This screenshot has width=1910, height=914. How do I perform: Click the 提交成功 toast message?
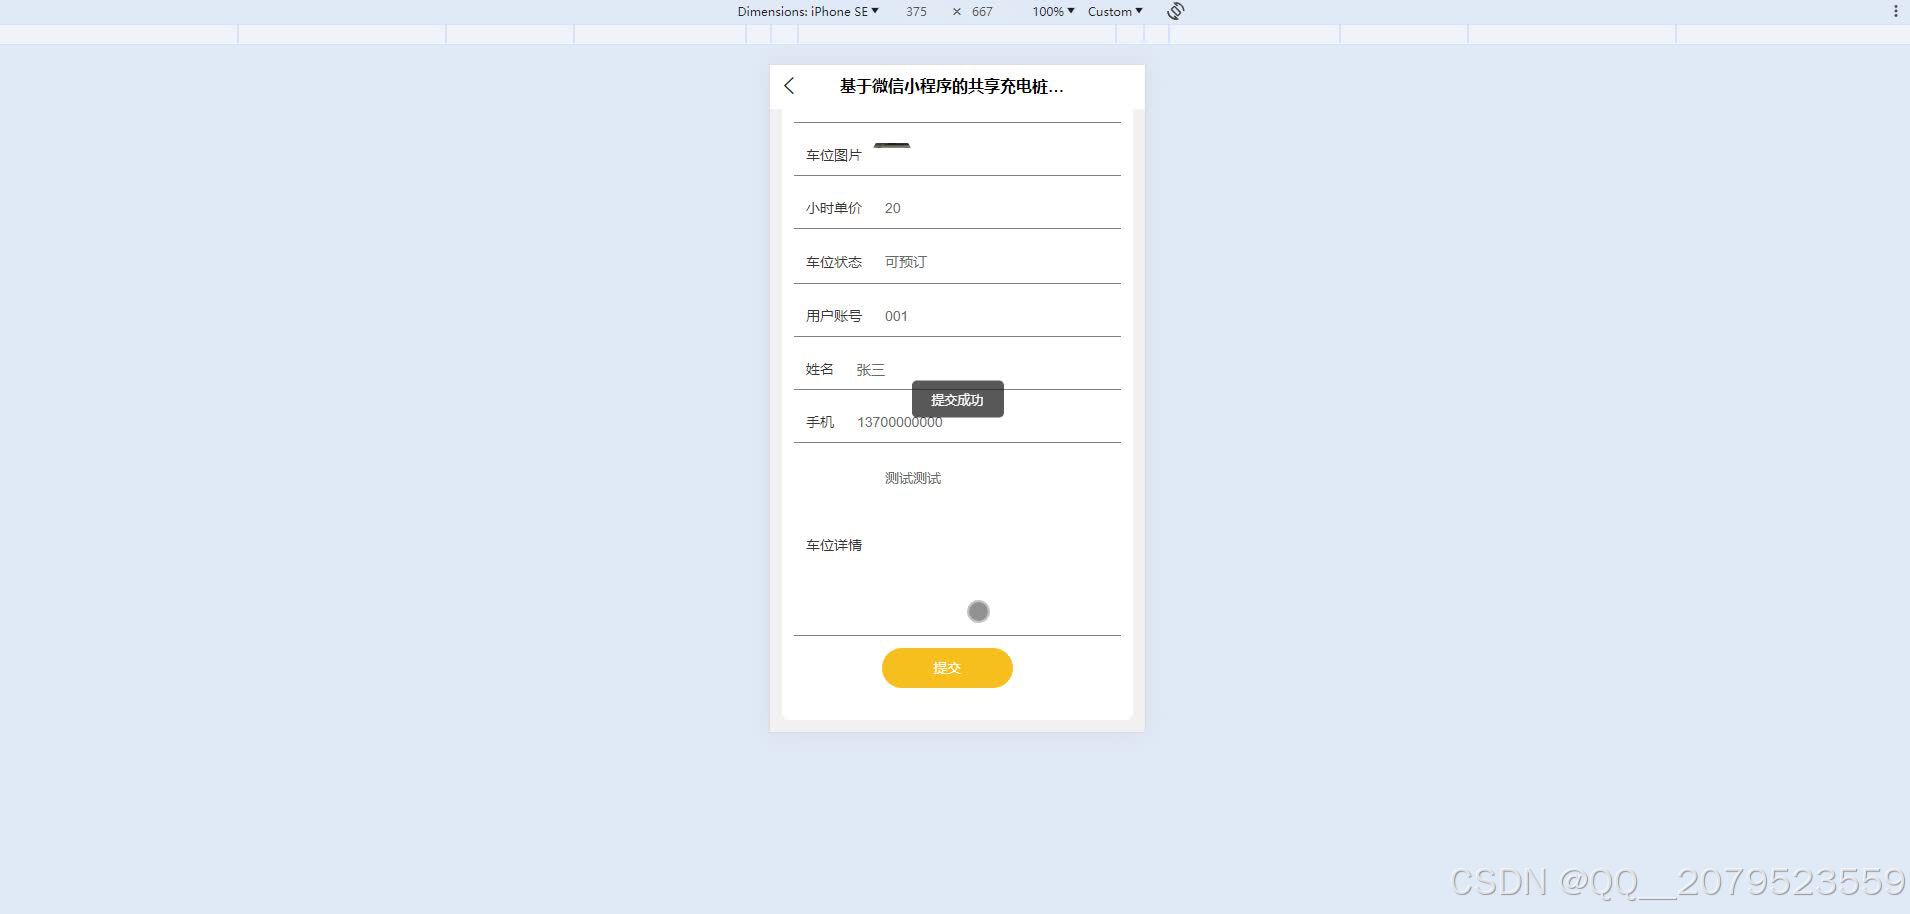click(x=958, y=399)
